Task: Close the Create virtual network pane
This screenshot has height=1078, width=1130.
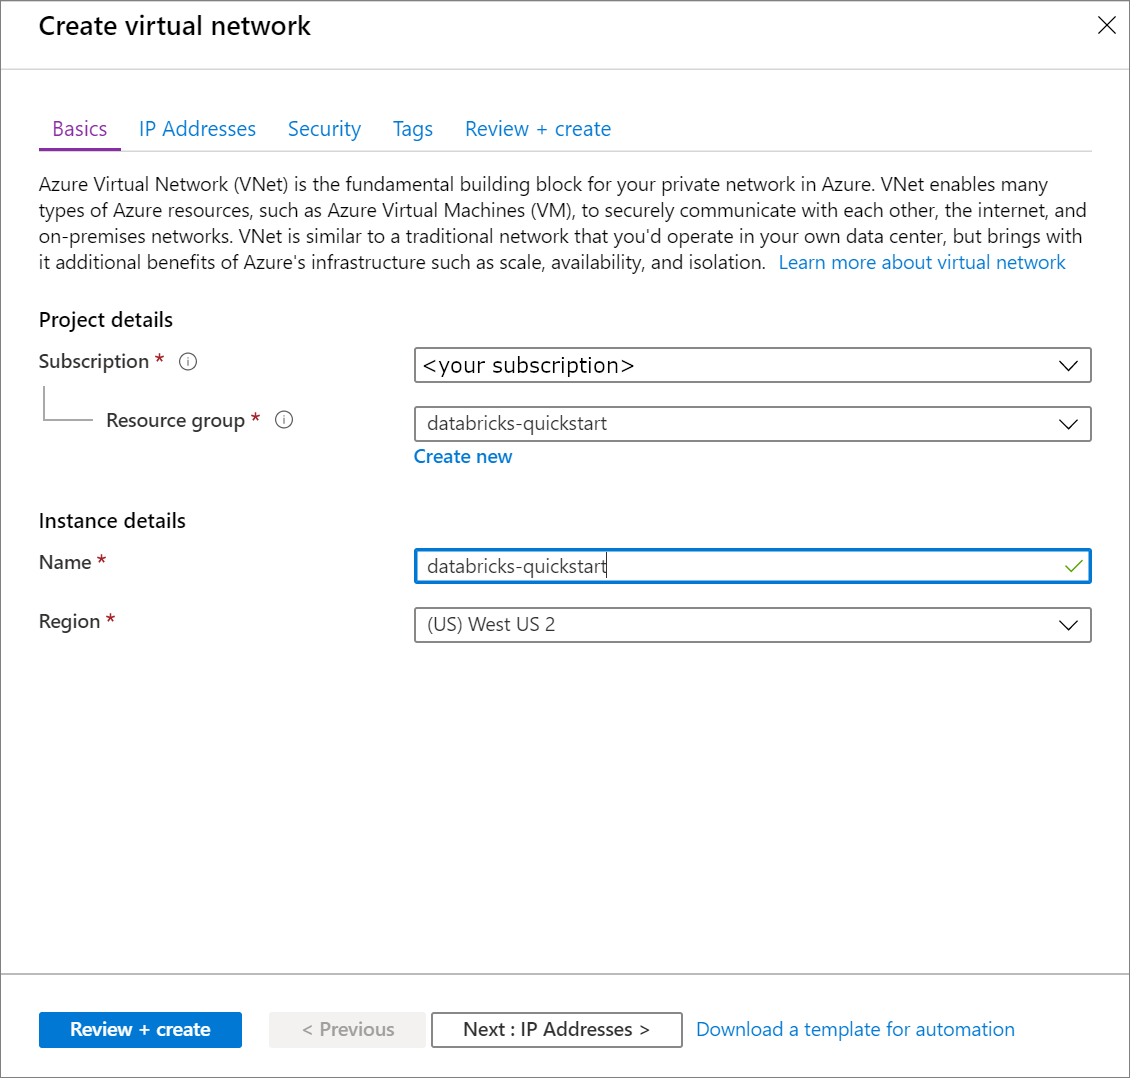Action: 1106,25
